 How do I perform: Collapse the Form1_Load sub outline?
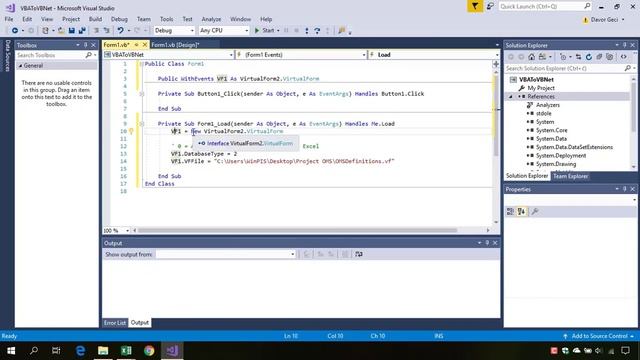[x=142, y=124]
